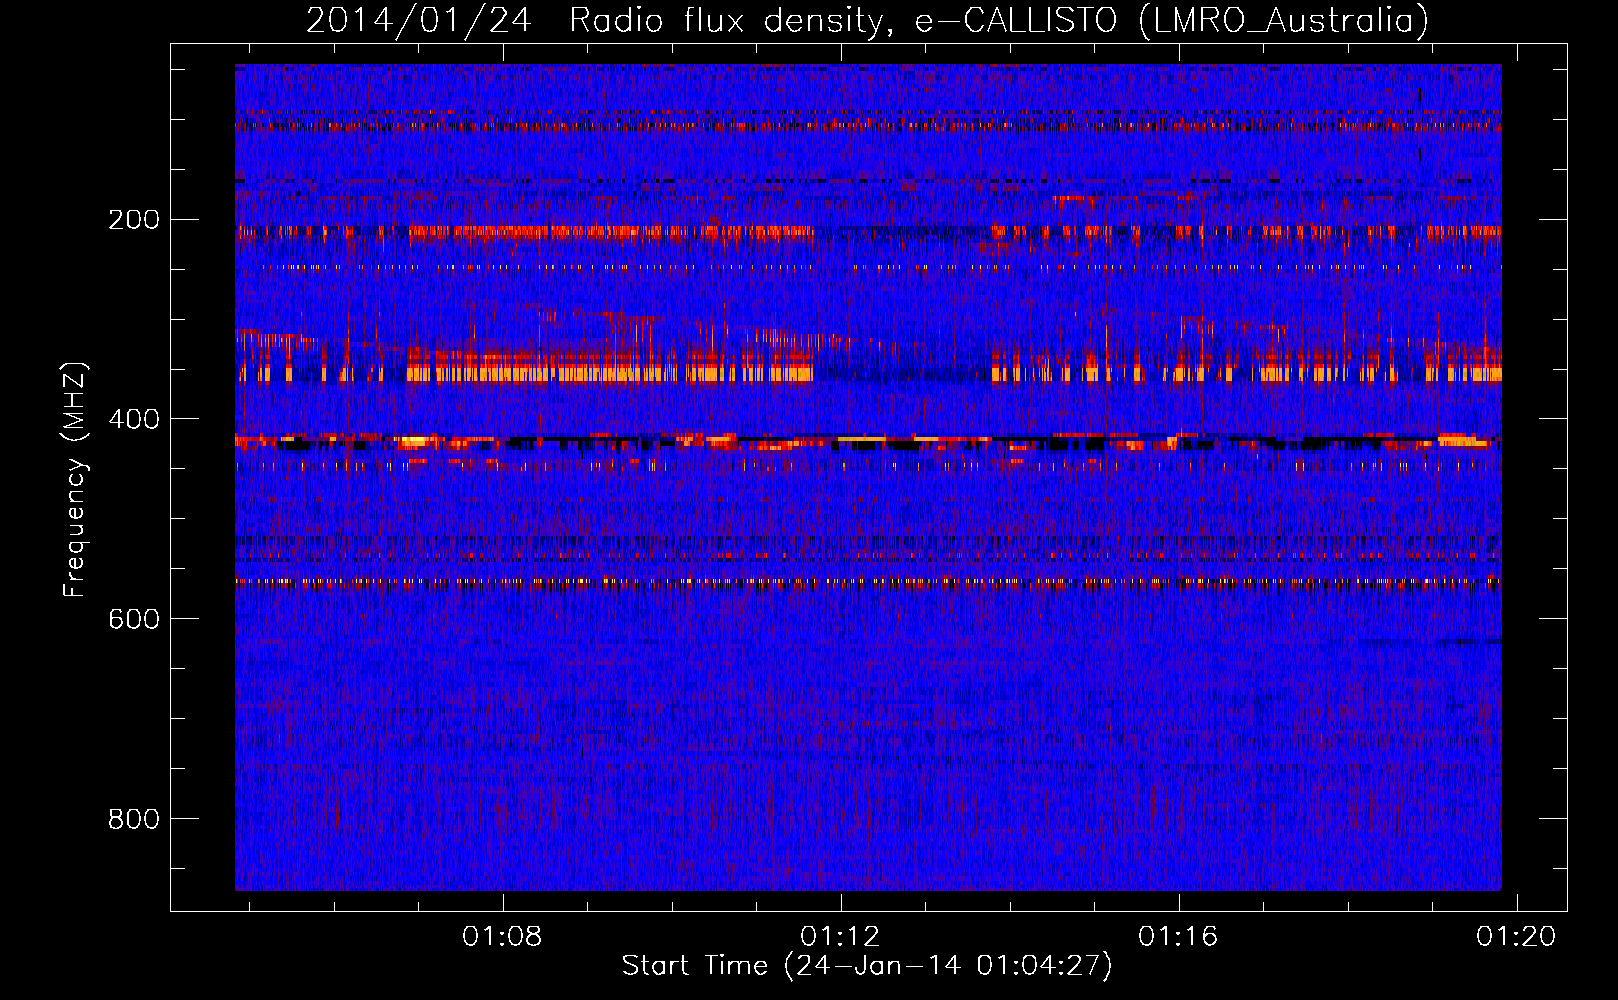The width and height of the screenshot is (1618, 1000).
Task: Click the red band just above 200 MHz
Action: pyautogui.click(x=867, y=232)
